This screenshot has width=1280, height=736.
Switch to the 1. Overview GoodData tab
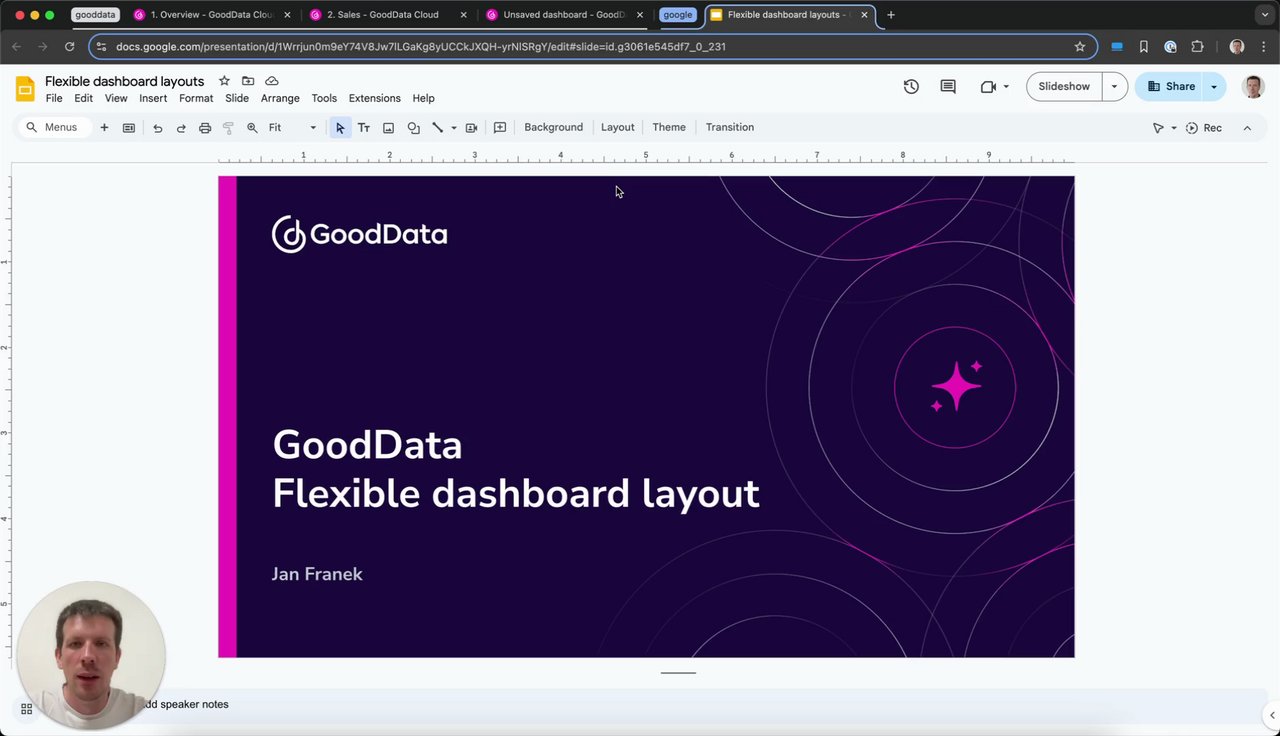pos(212,15)
